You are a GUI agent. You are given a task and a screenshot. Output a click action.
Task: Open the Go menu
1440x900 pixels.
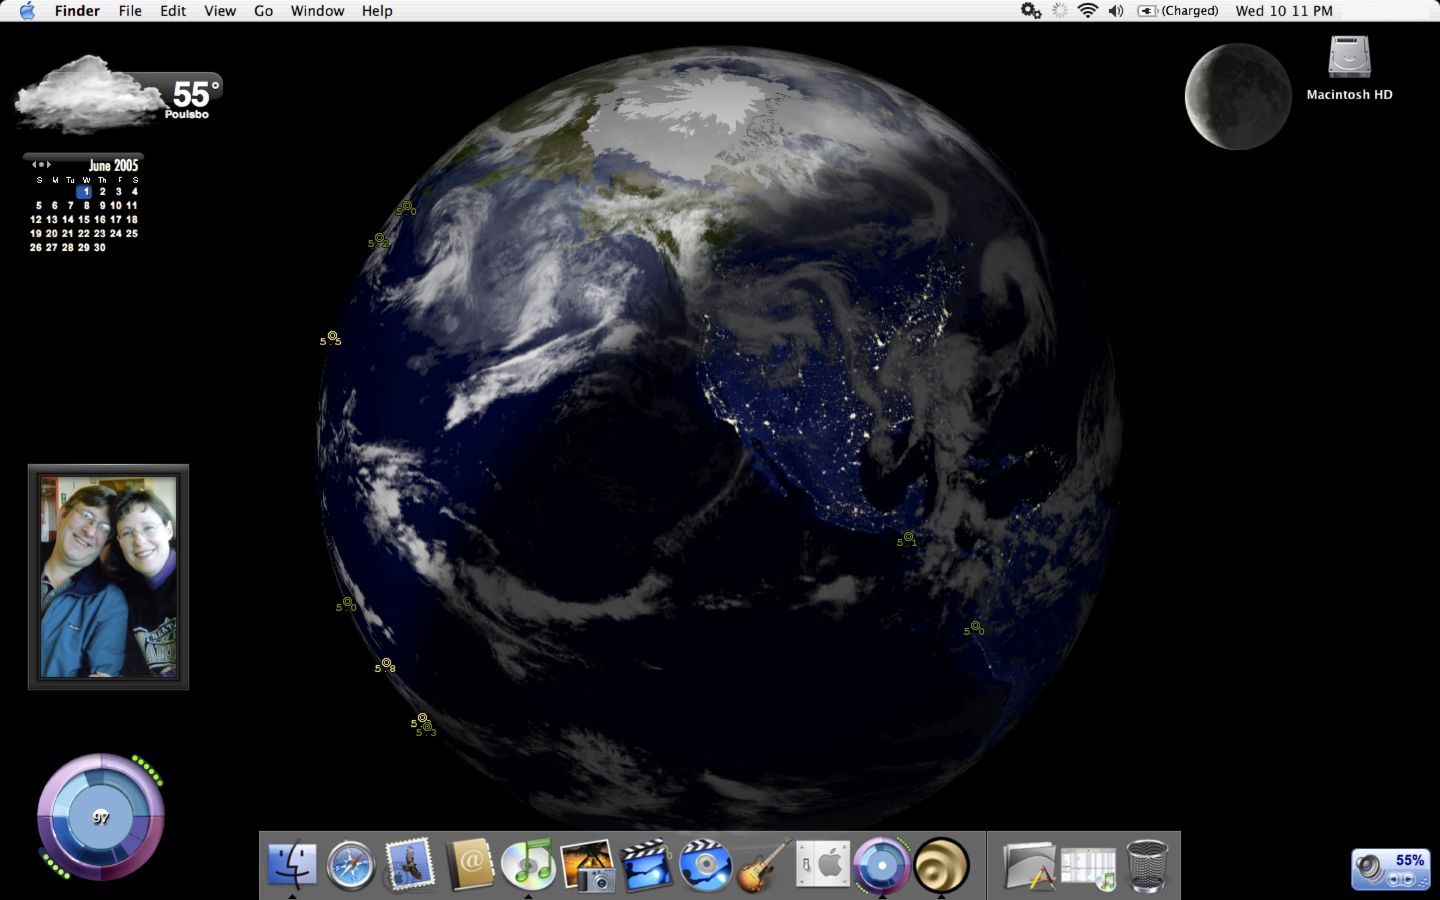pyautogui.click(x=264, y=11)
